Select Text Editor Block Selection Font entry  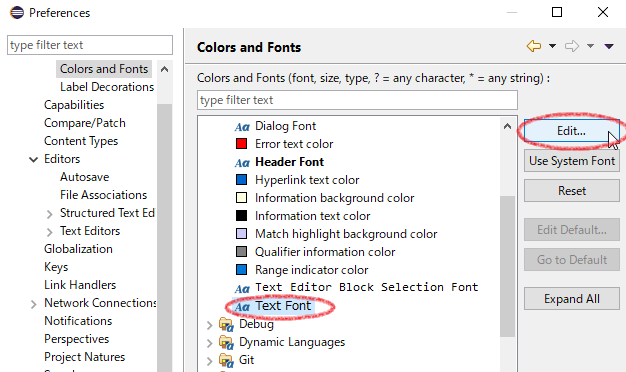pos(366,287)
